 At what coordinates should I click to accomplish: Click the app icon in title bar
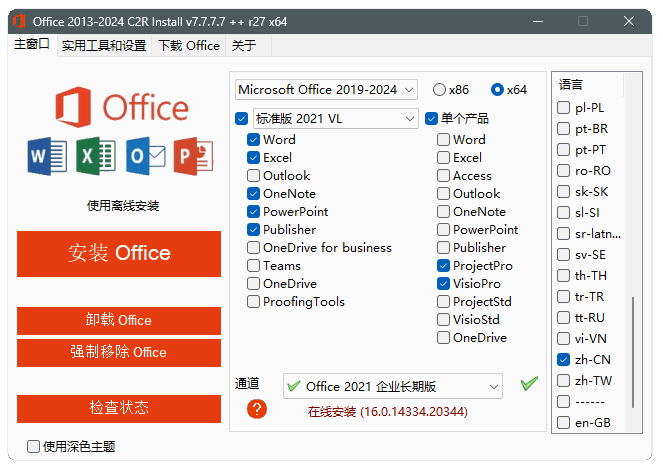pyautogui.click(x=17, y=20)
